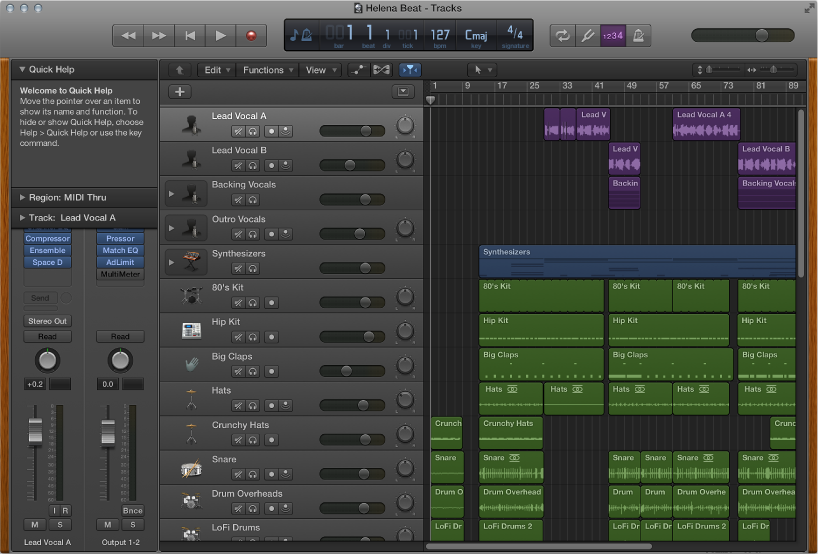Click the Lead Vocal A microphone icon
The height and width of the screenshot is (556, 818).
(191, 125)
